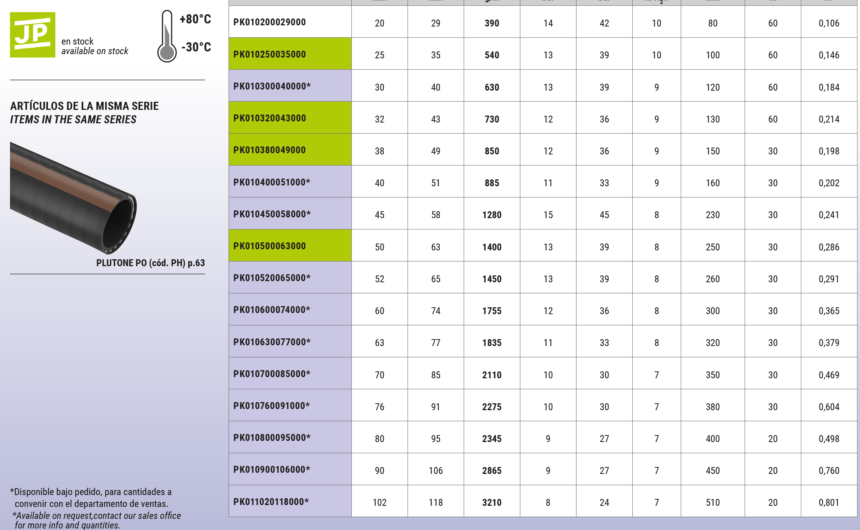Image resolution: width=860 pixels, height=530 pixels.
Task: Click the green highlighted code PK010500063000
Action: tap(269, 246)
